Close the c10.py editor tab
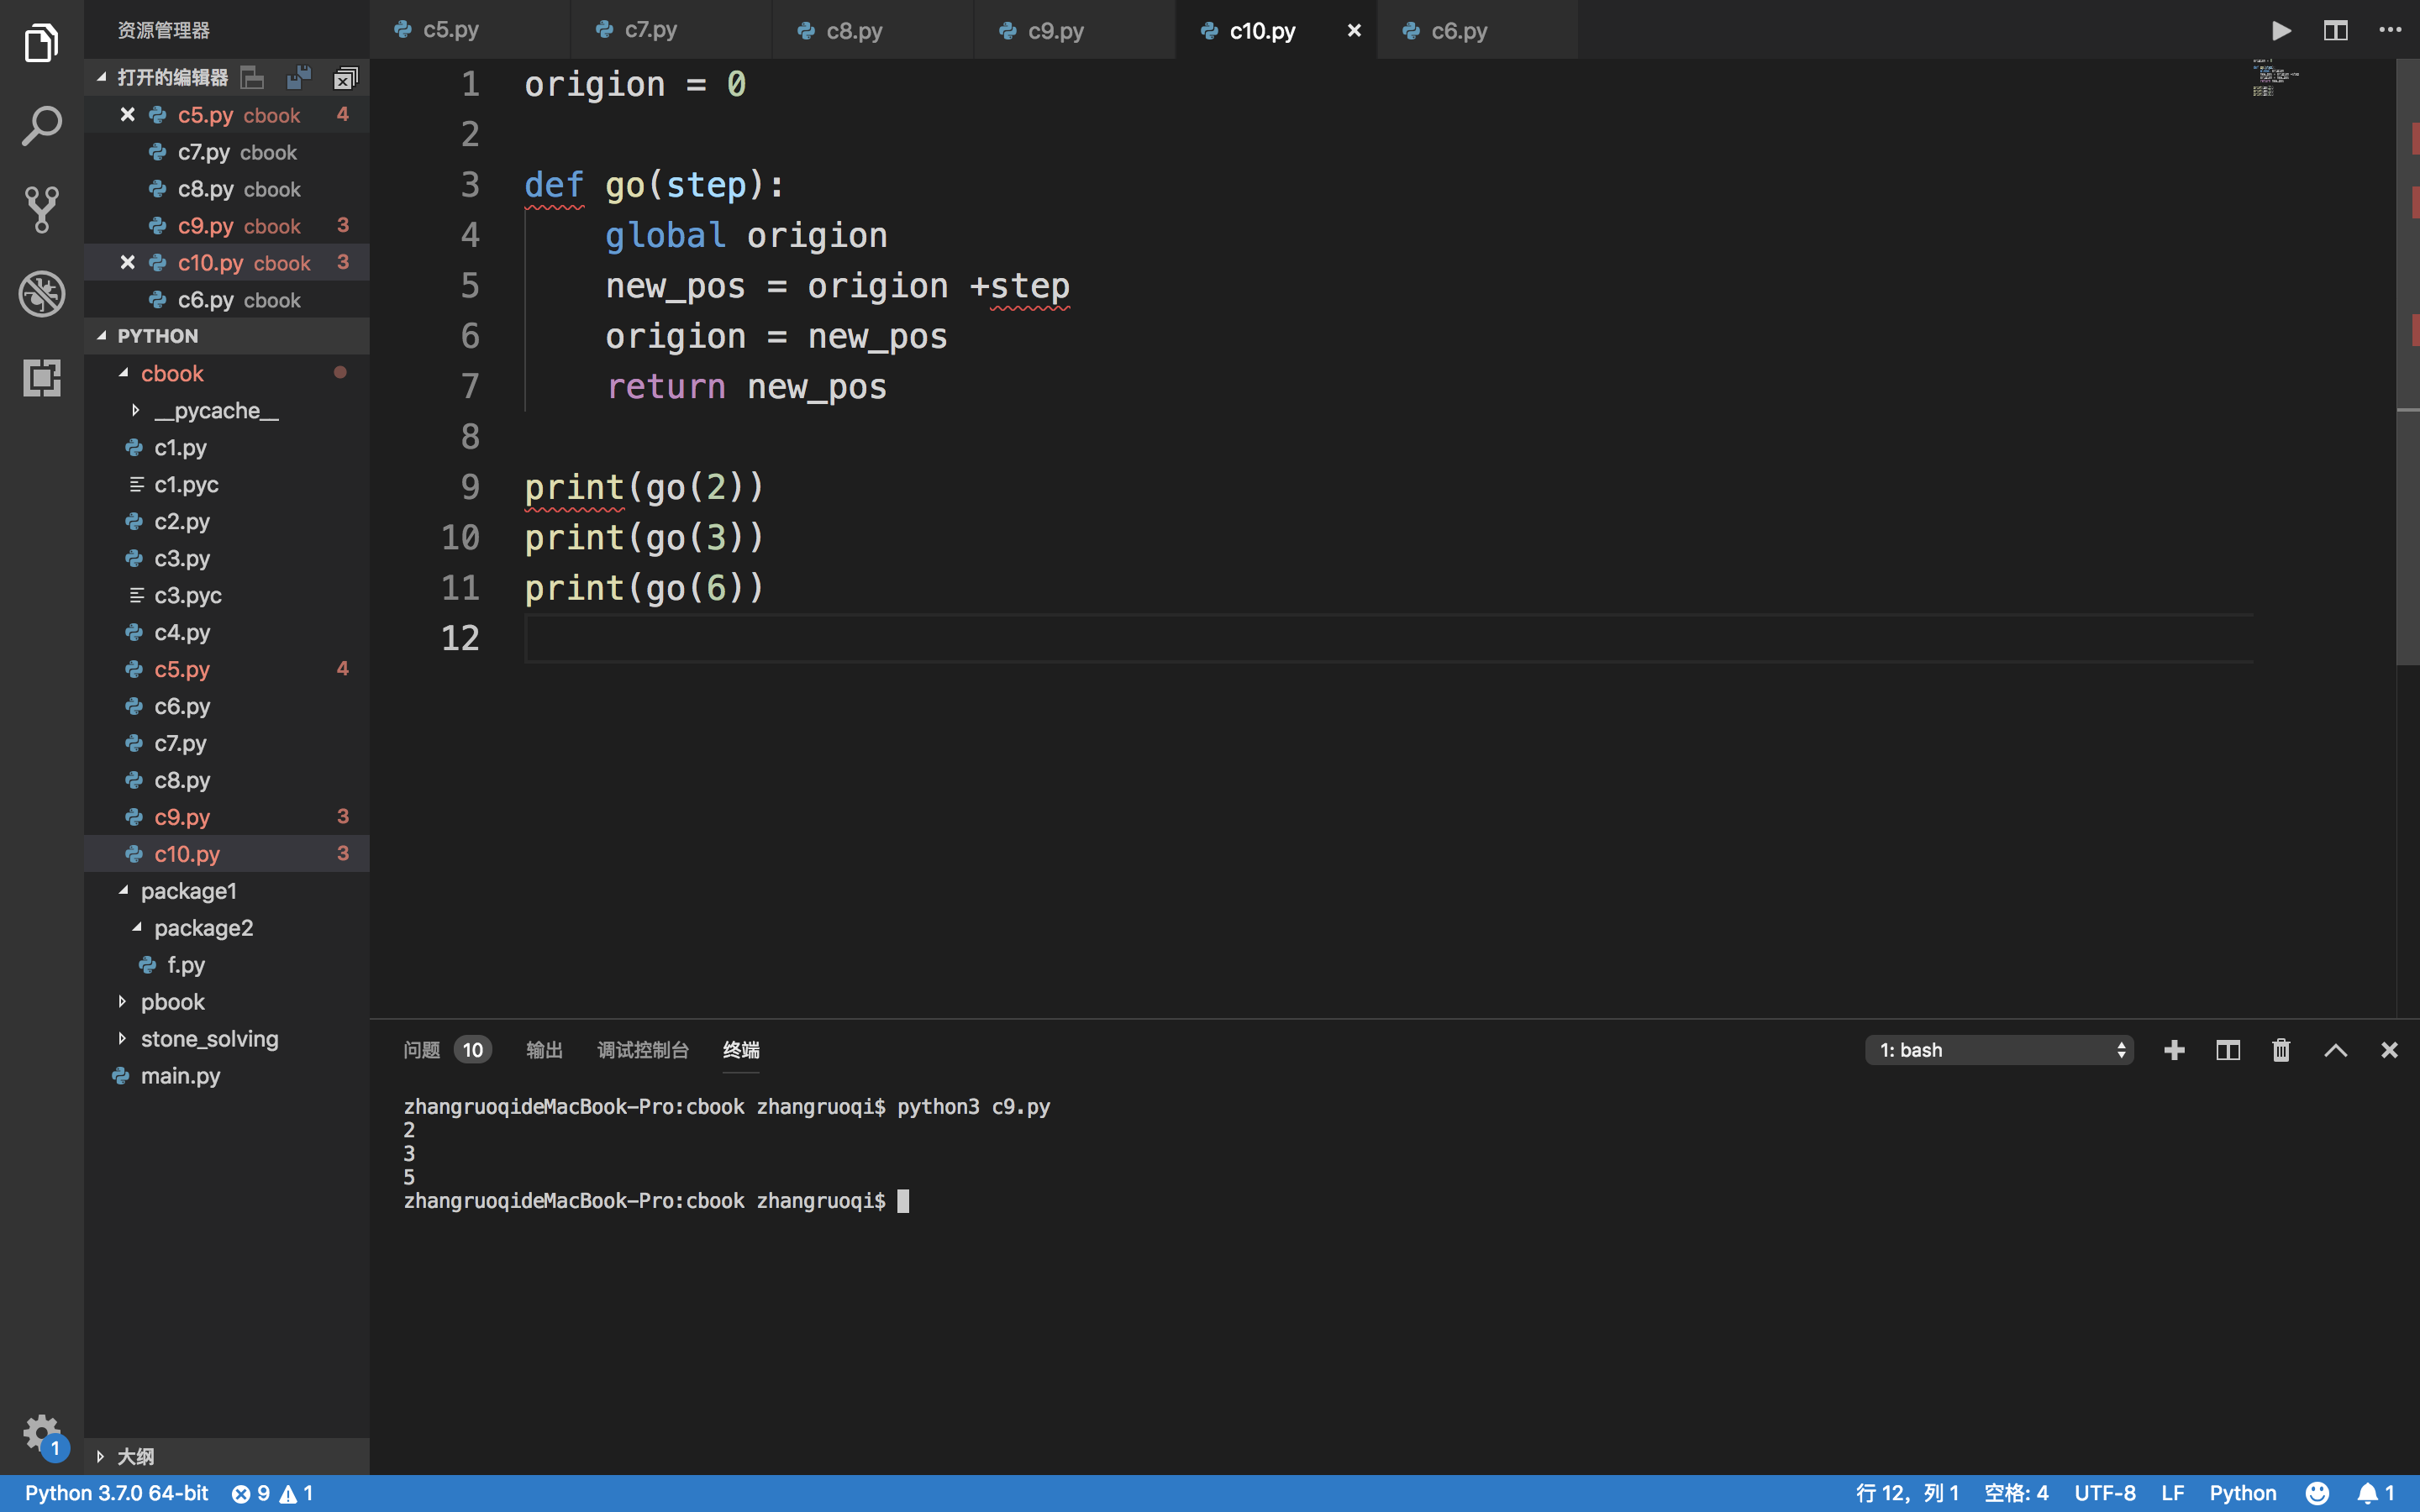 1354,30
